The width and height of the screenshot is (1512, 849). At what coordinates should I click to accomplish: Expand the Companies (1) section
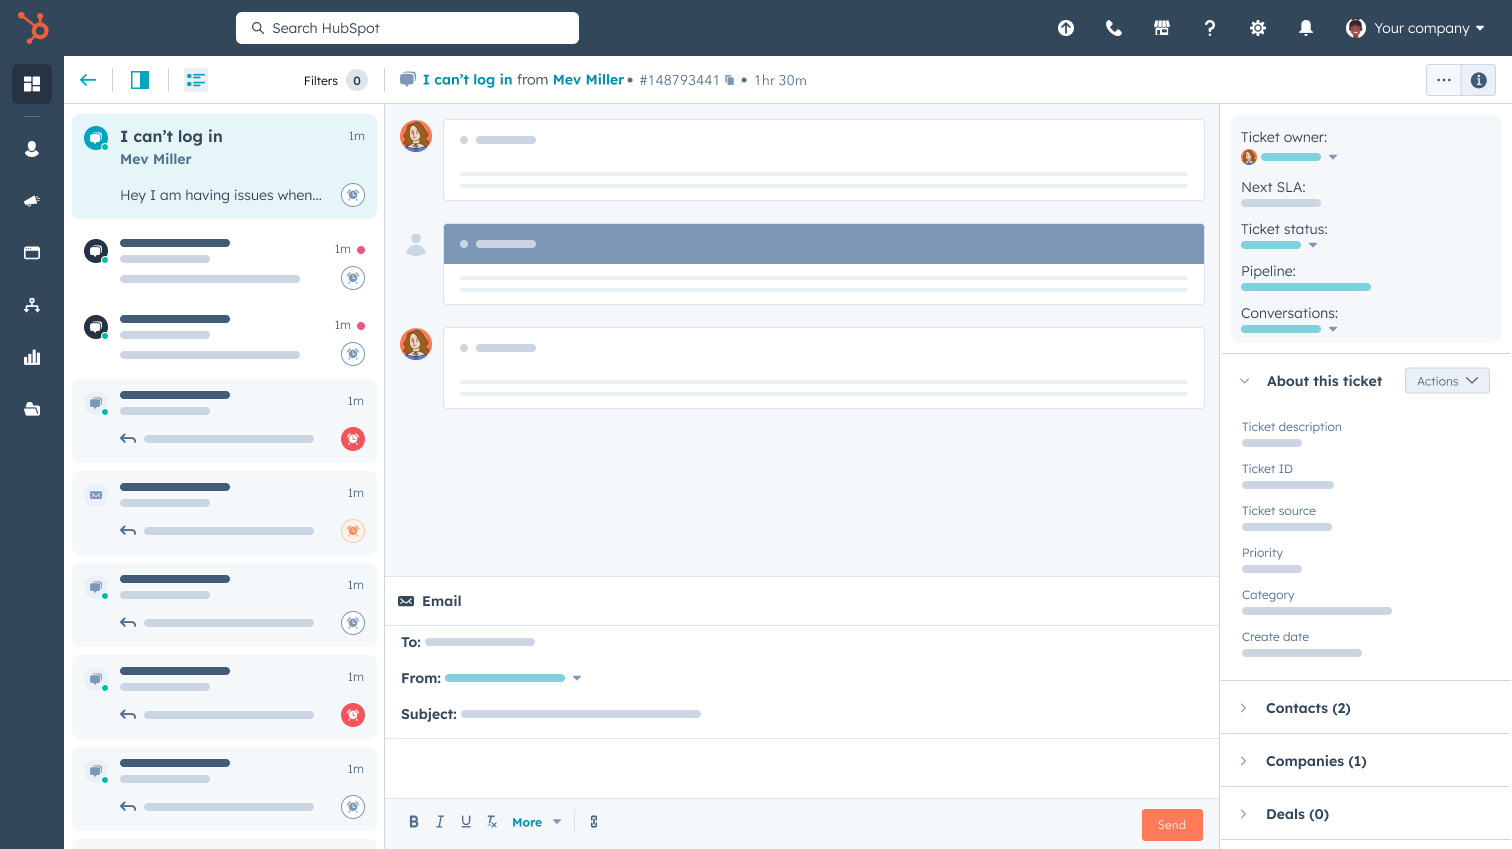pos(1315,761)
